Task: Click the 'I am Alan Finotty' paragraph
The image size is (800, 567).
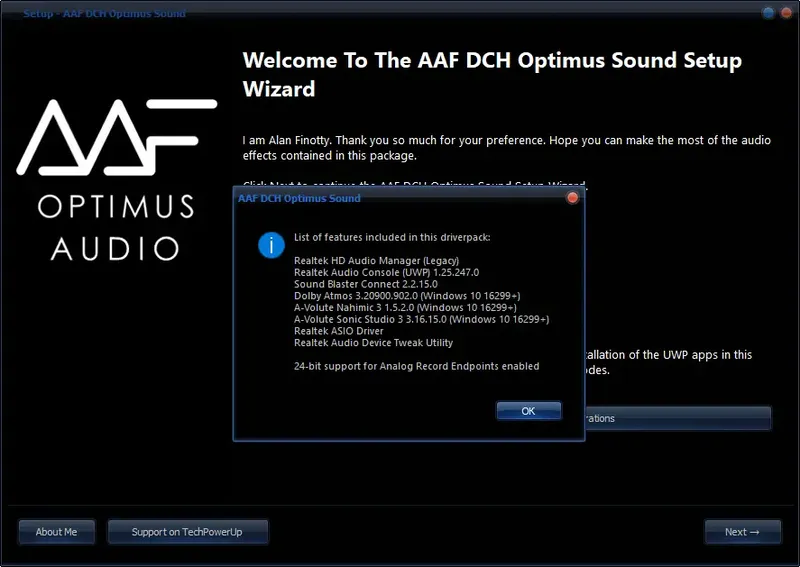Action: tap(507, 147)
